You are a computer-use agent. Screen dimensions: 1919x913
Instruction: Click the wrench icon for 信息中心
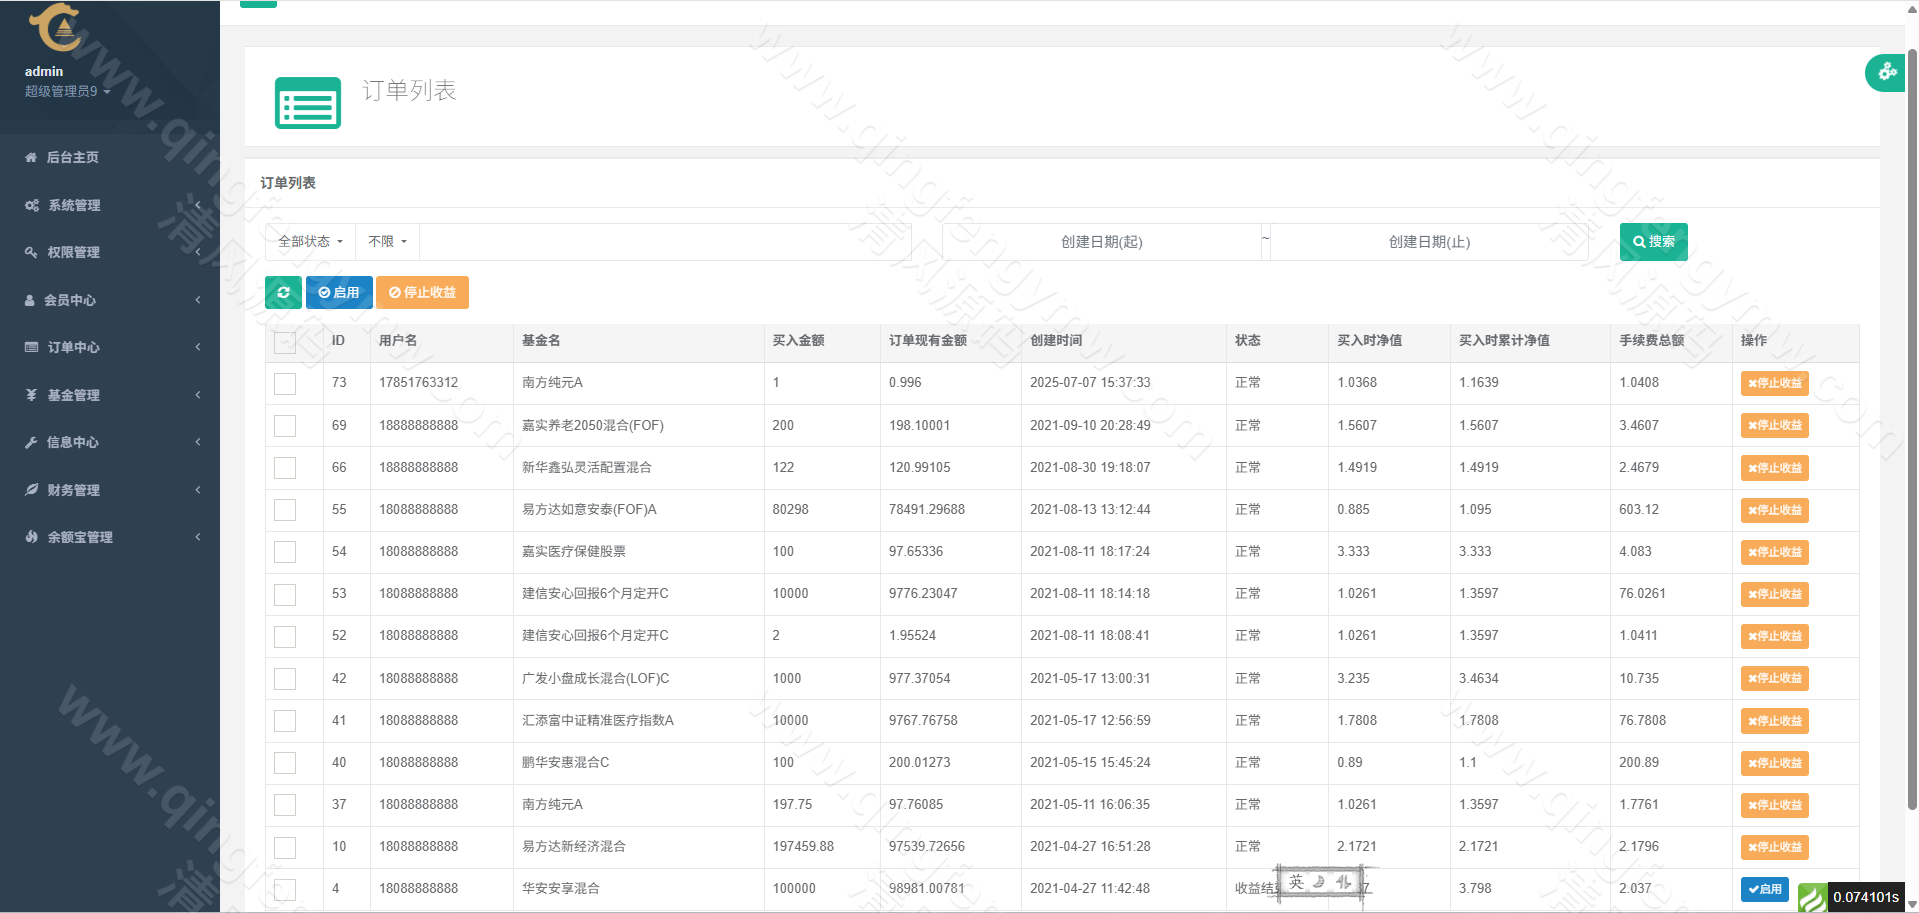(x=31, y=442)
